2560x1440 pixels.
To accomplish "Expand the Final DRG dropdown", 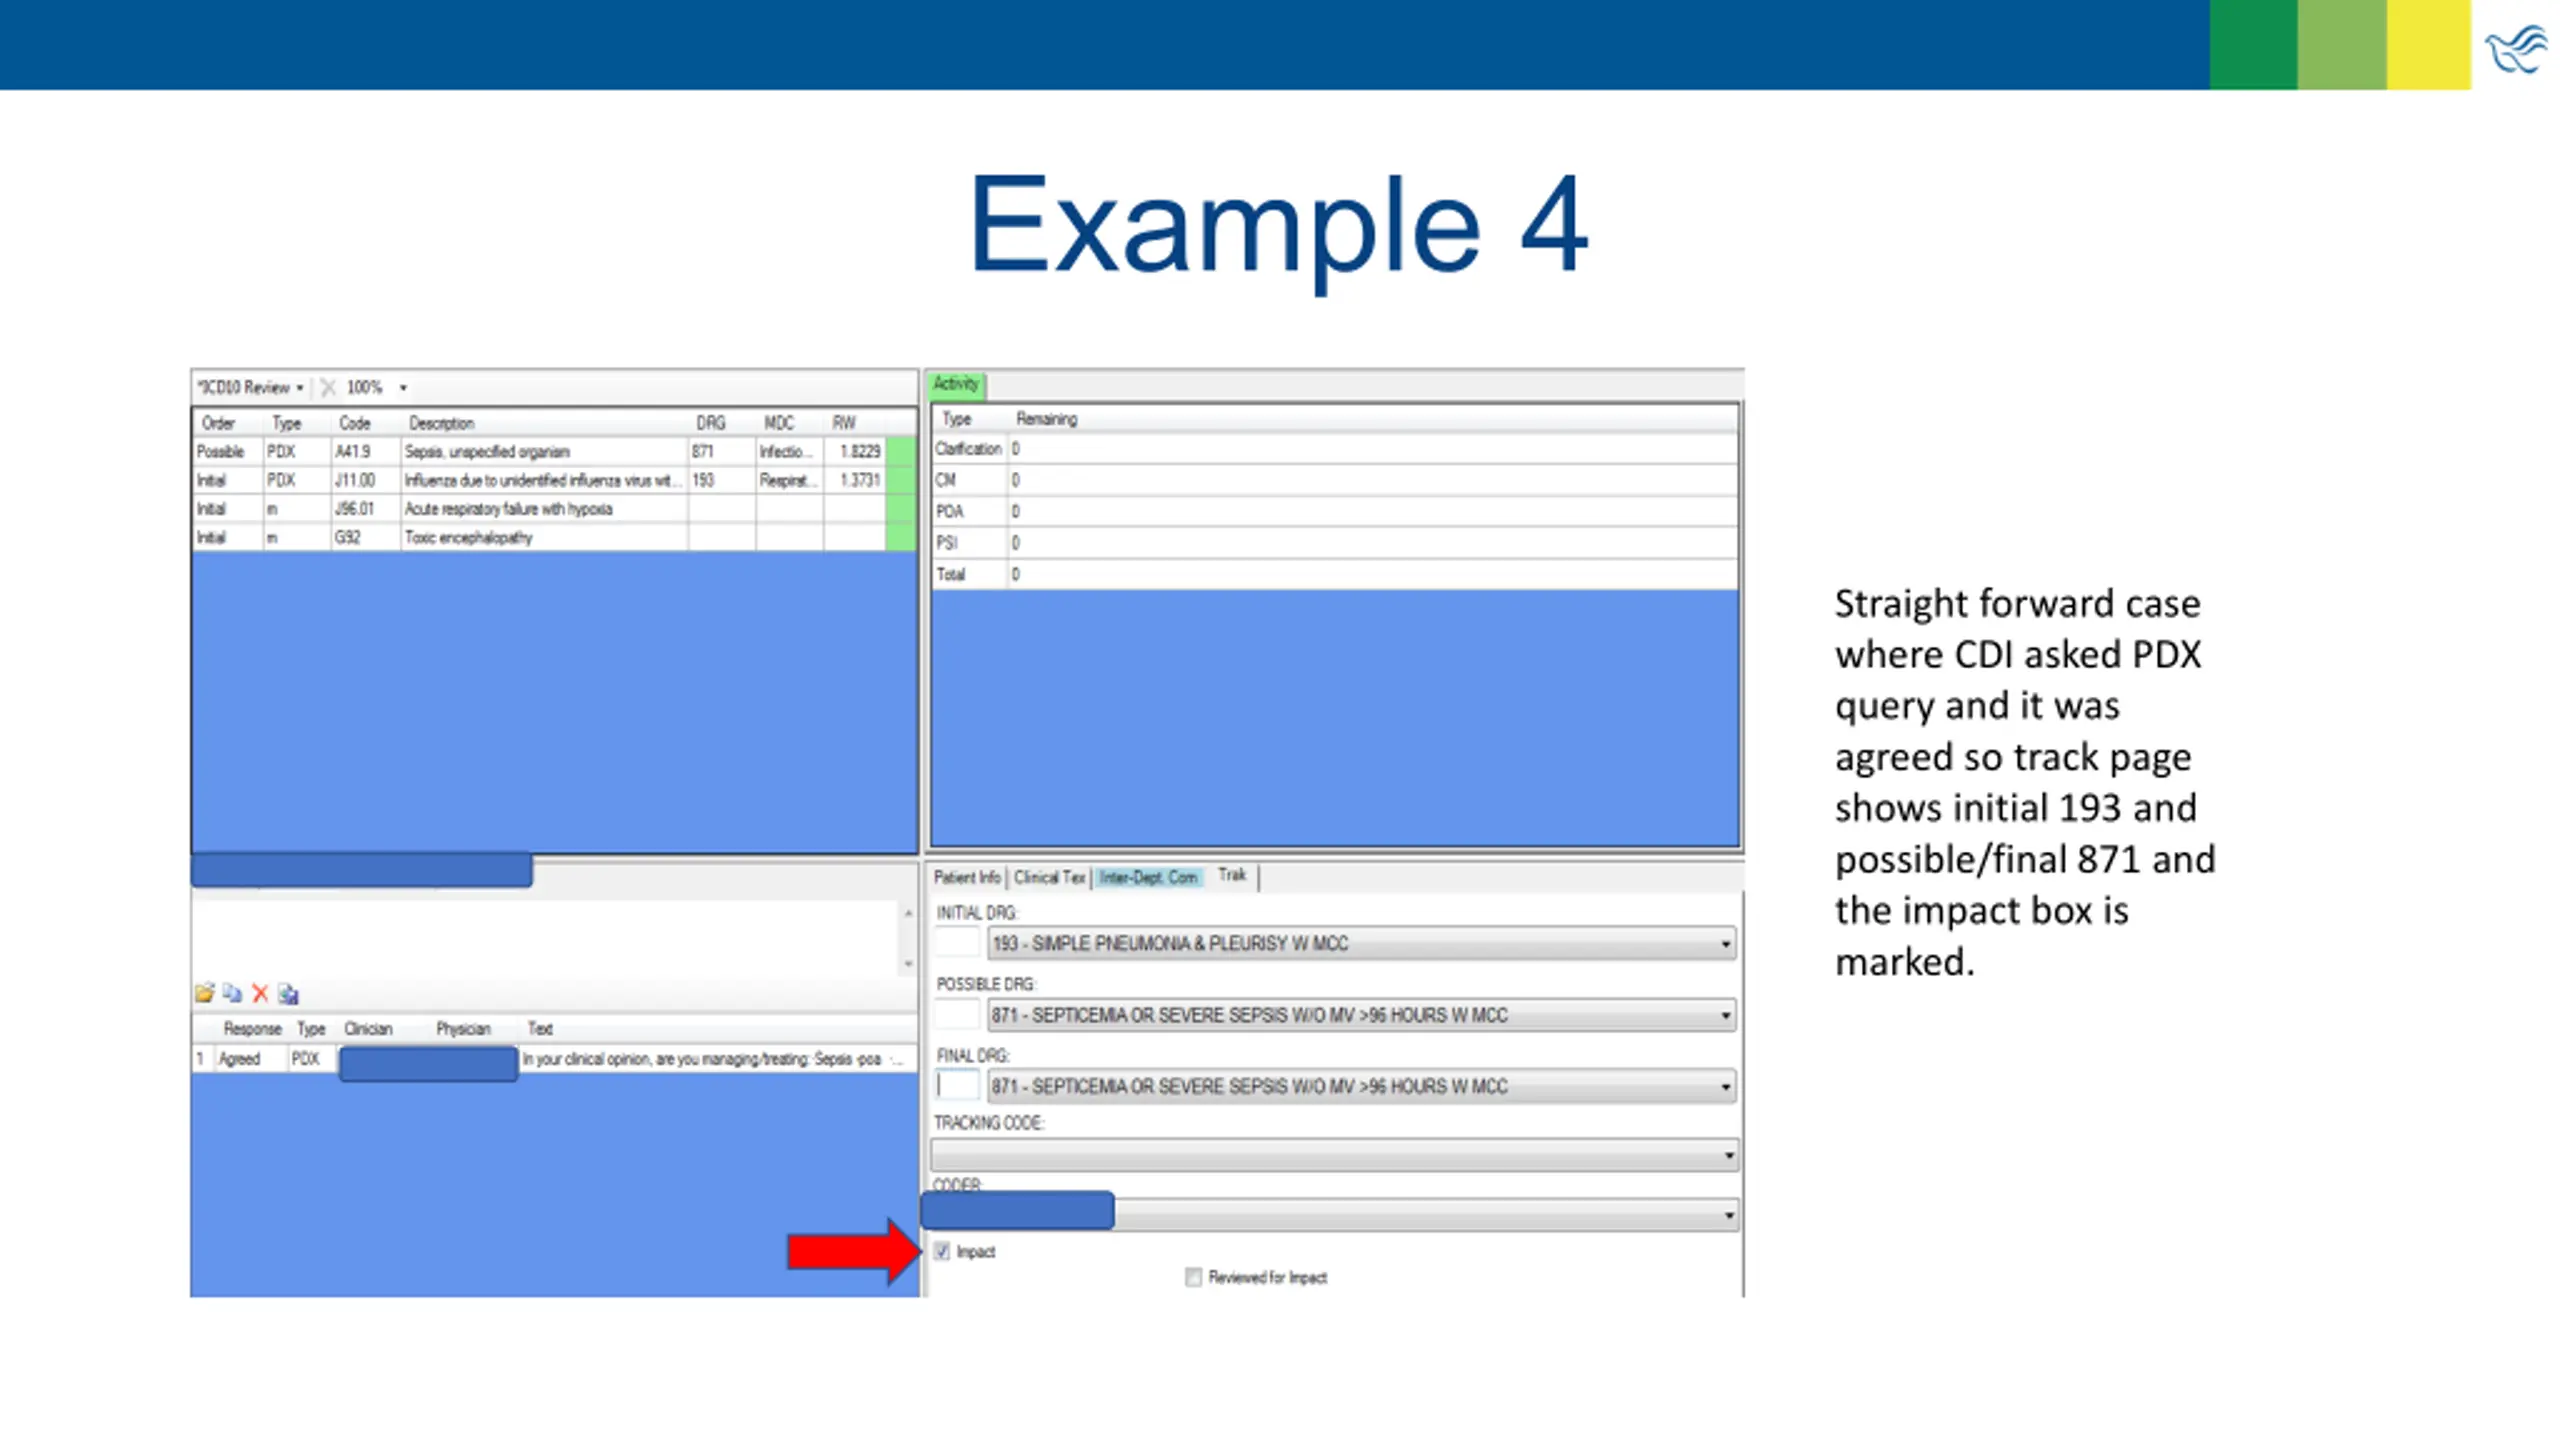I will (1725, 1086).
